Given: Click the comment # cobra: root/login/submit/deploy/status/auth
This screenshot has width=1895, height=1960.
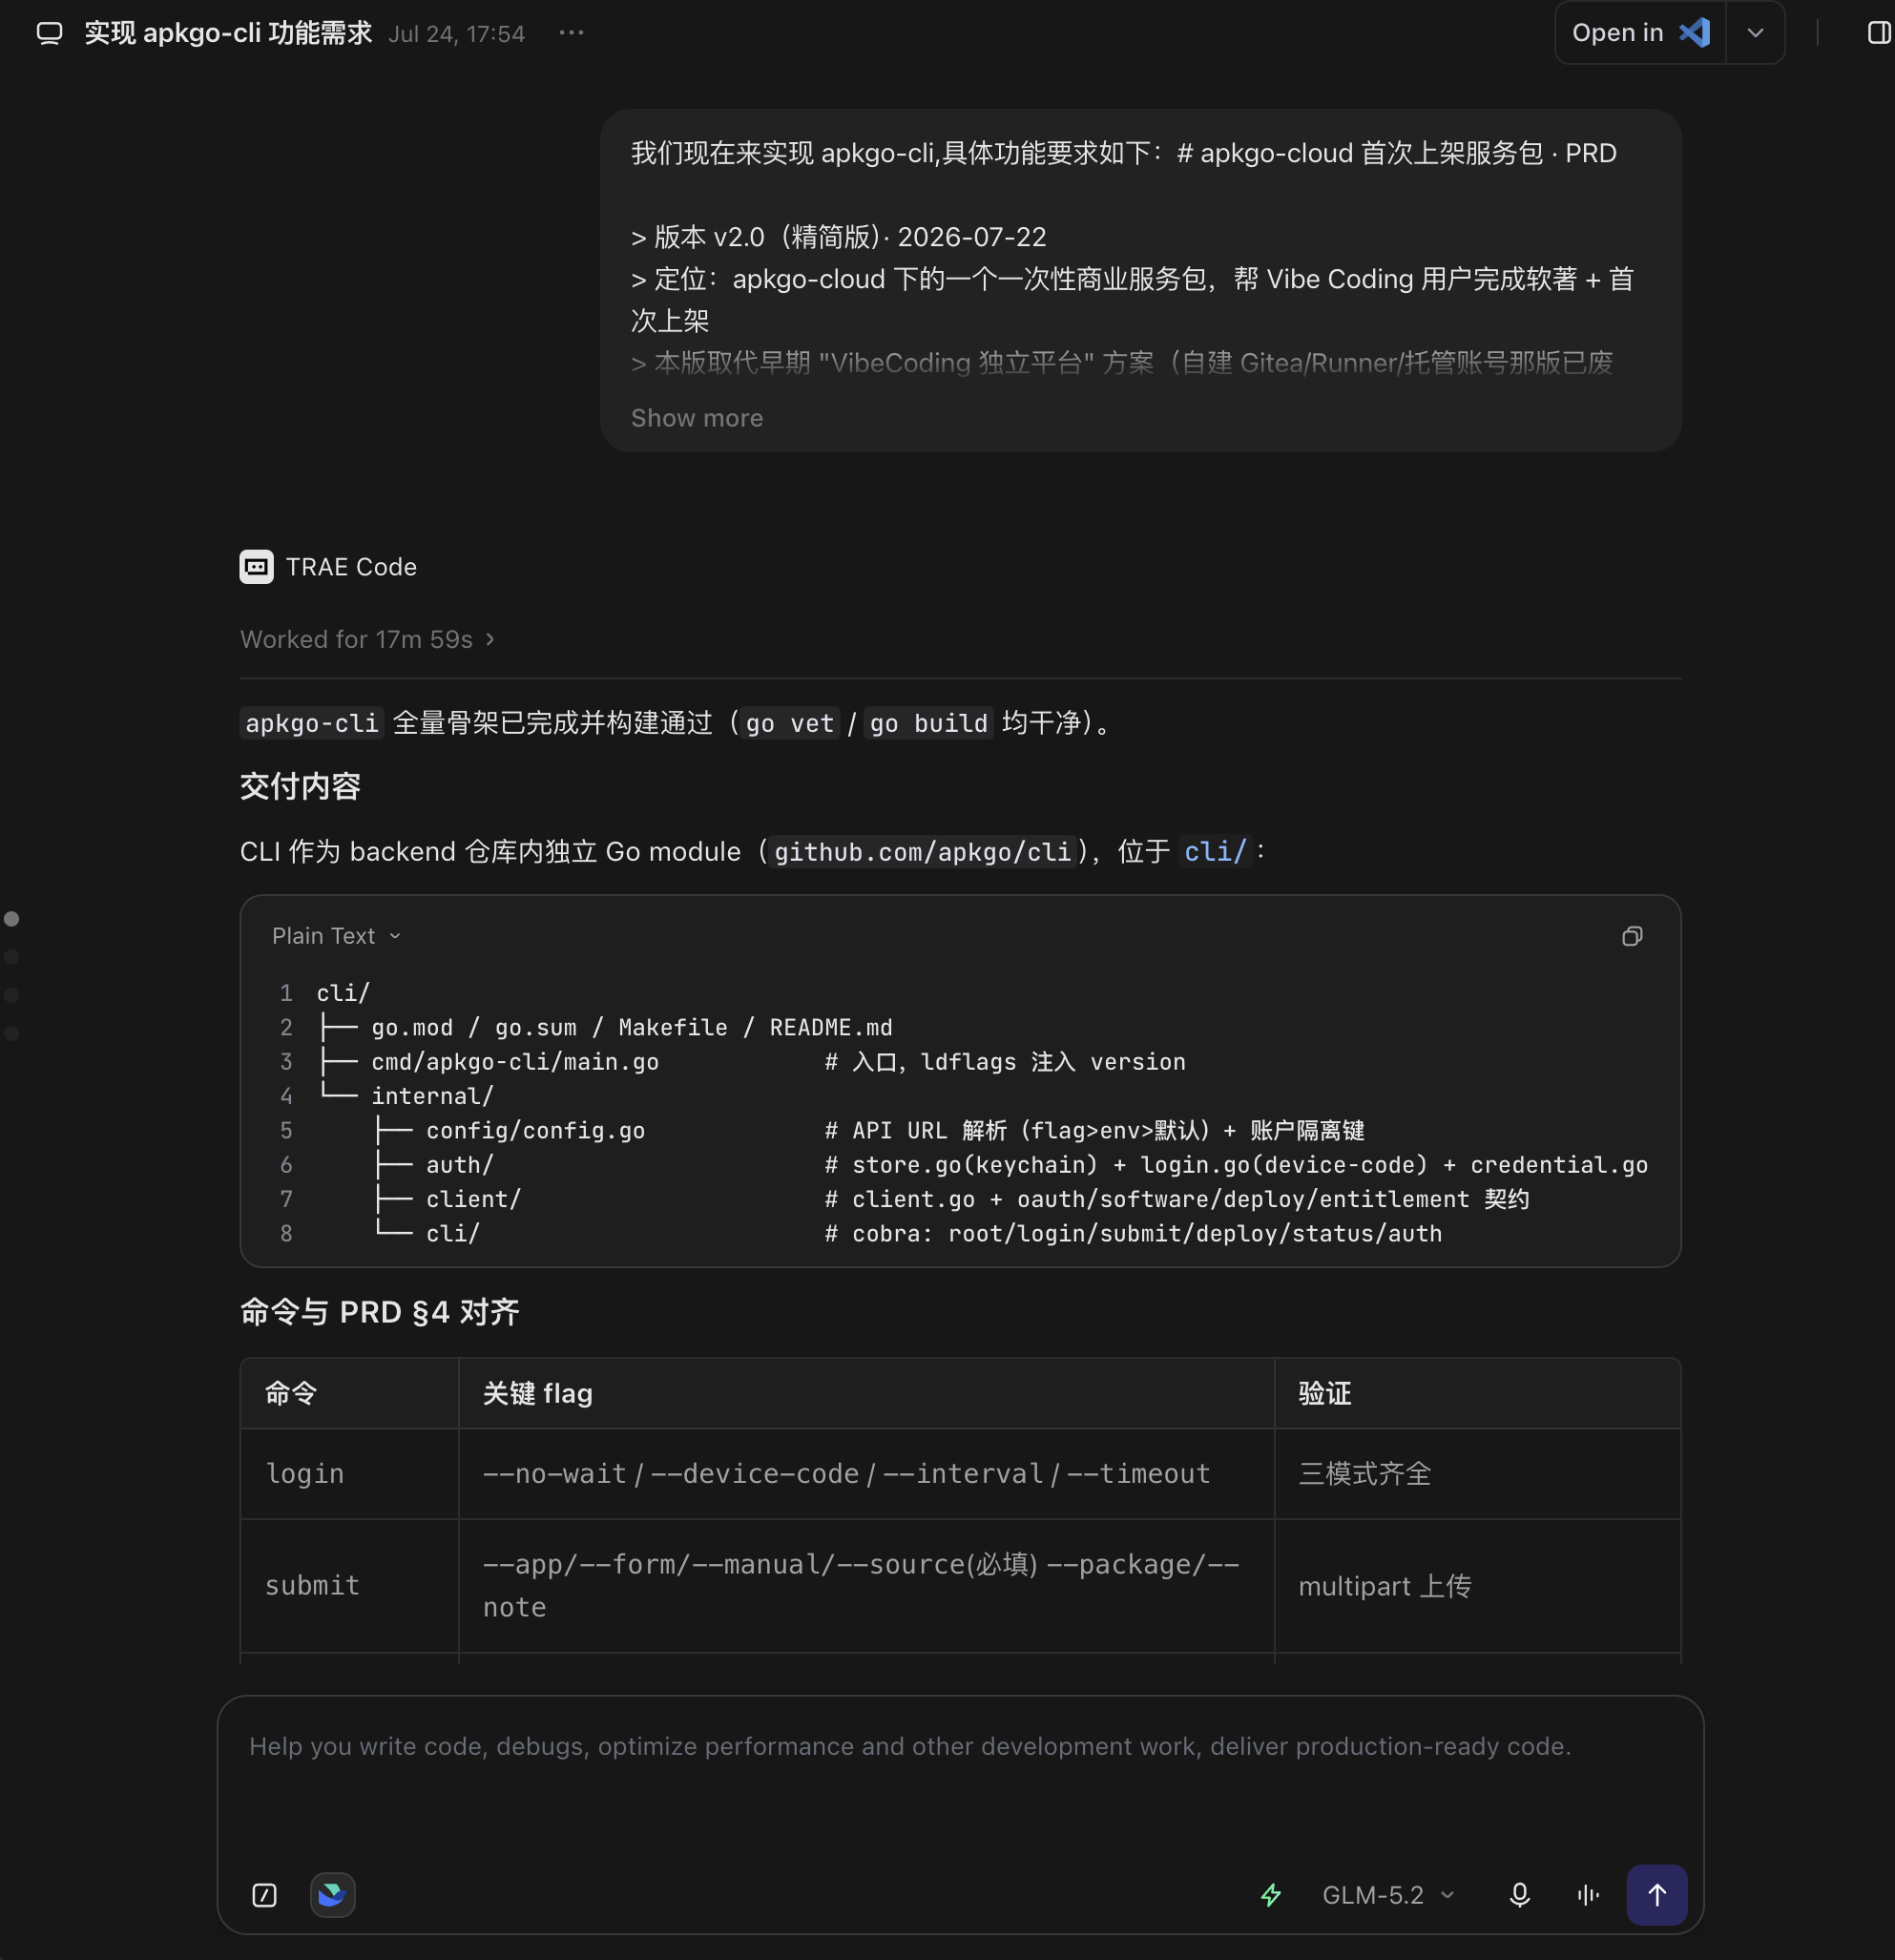Looking at the screenshot, I should pyautogui.click(x=1133, y=1233).
